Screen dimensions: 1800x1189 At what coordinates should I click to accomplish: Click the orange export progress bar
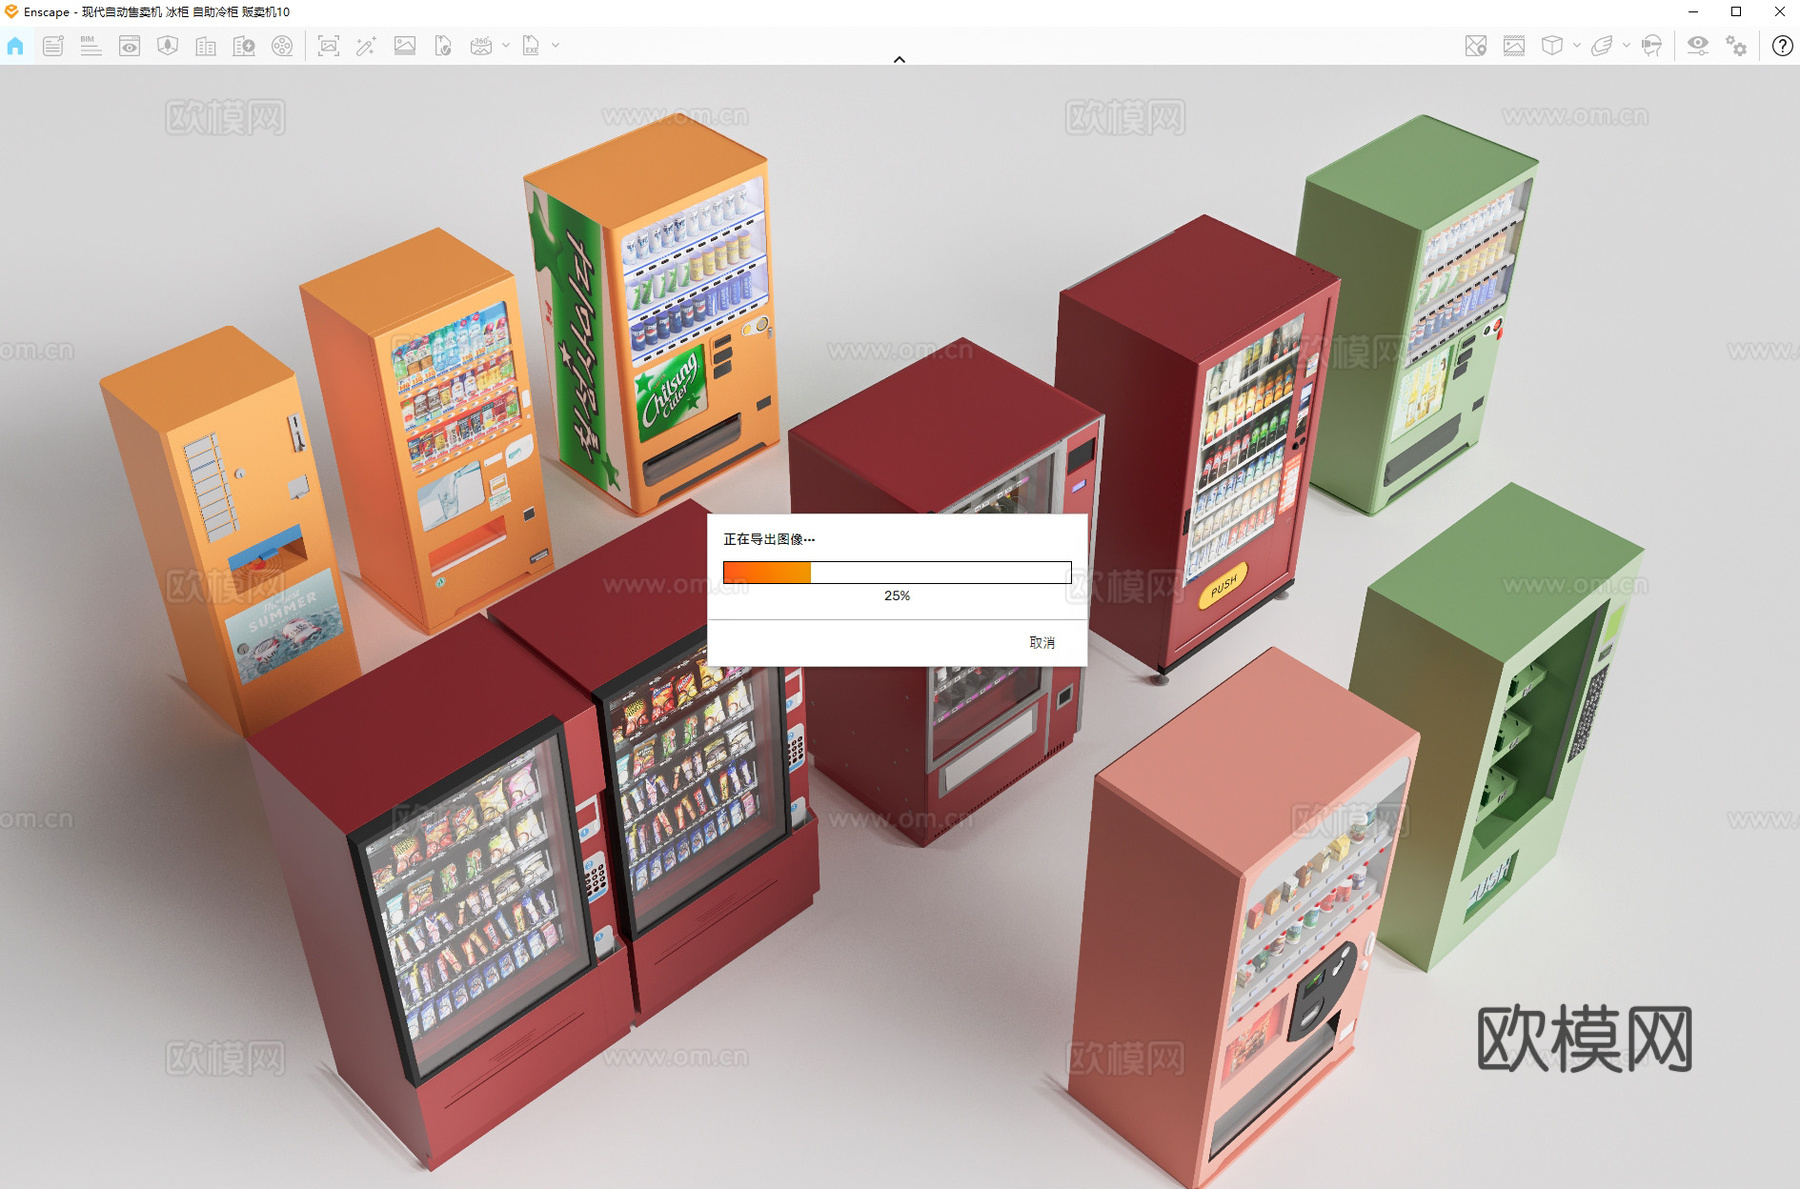tap(897, 572)
